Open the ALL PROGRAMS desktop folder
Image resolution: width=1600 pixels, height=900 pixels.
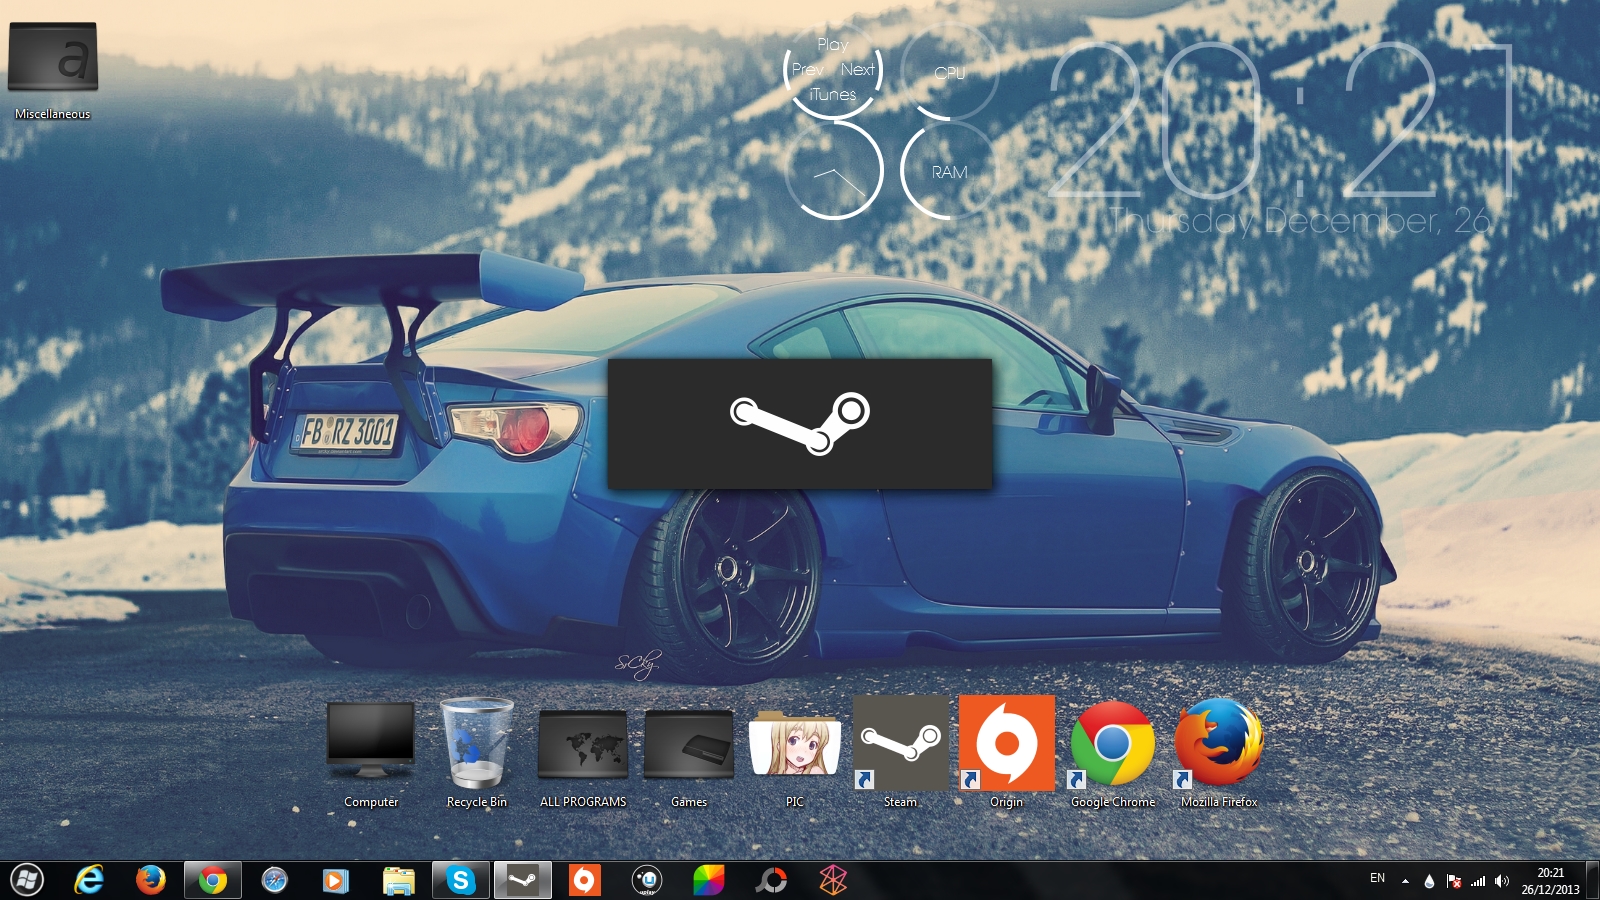[x=583, y=757]
